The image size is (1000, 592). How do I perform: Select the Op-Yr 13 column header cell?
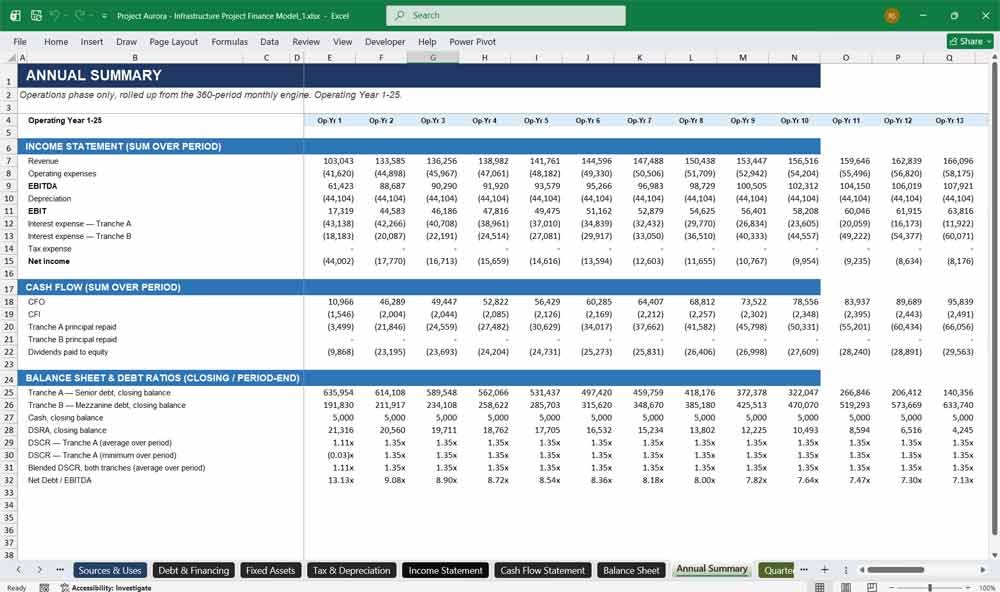pyautogui.click(x=949, y=121)
